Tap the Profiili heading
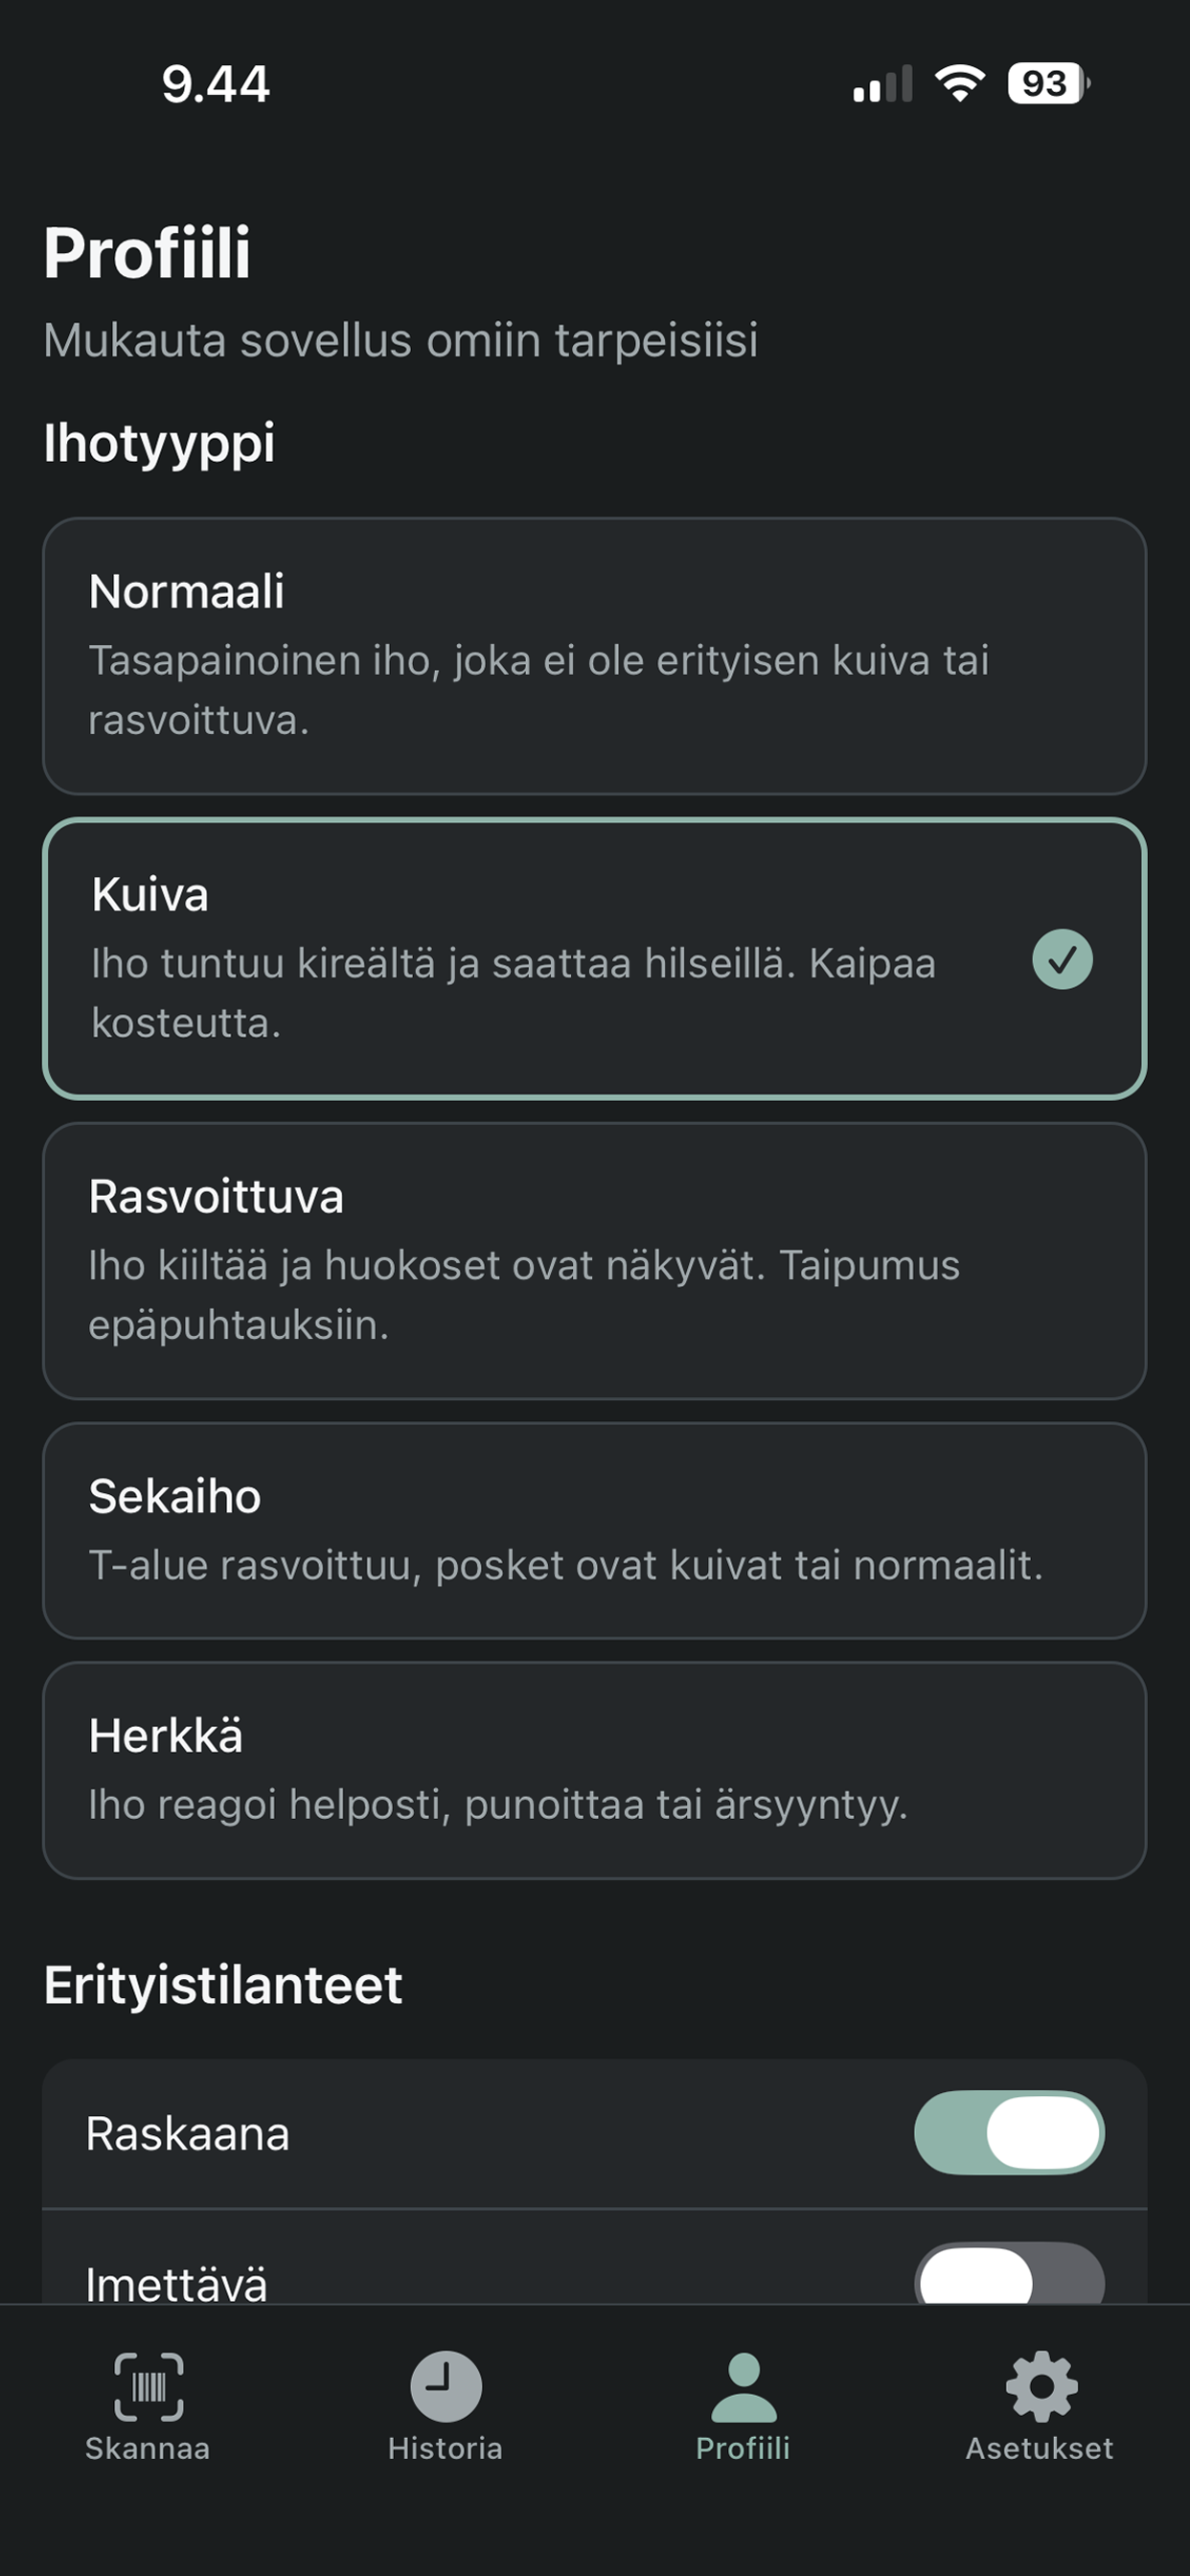This screenshot has height=2576, width=1190. pyautogui.click(x=148, y=253)
